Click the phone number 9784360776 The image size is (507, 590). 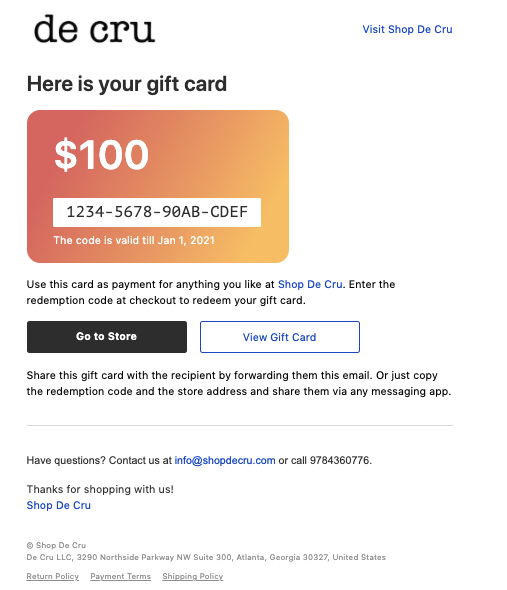(339, 460)
